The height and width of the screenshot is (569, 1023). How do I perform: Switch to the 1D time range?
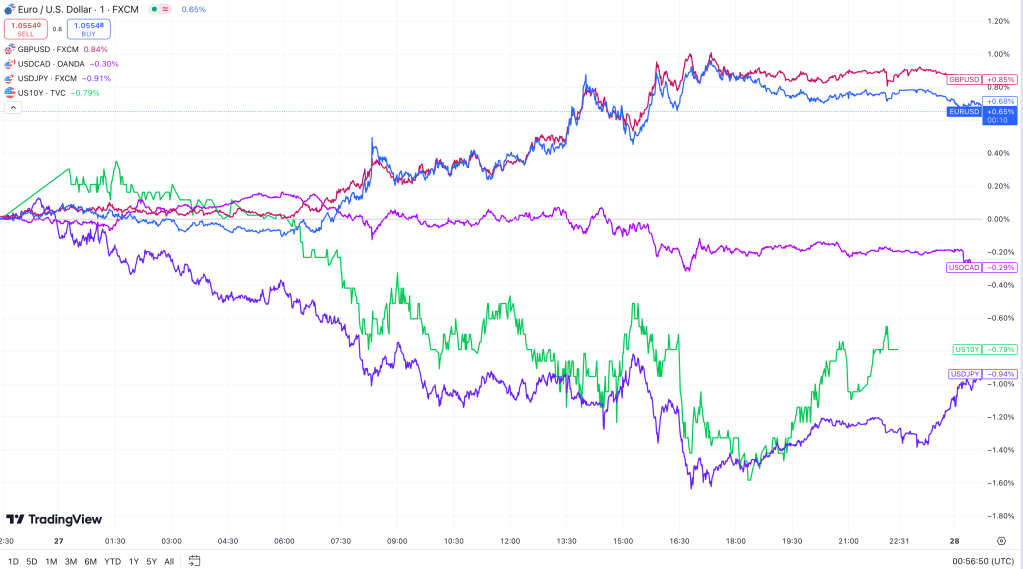[x=13, y=560]
